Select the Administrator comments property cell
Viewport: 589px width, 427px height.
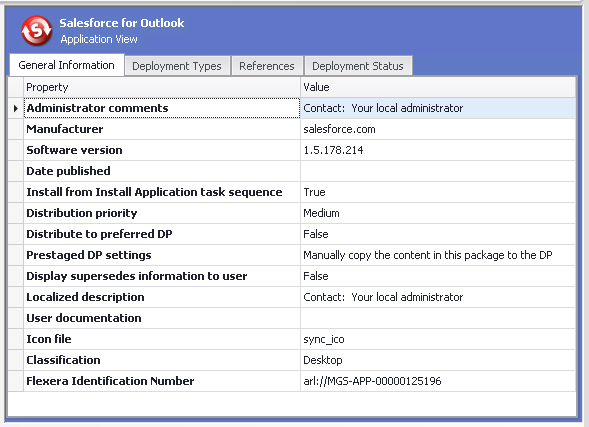[162, 108]
